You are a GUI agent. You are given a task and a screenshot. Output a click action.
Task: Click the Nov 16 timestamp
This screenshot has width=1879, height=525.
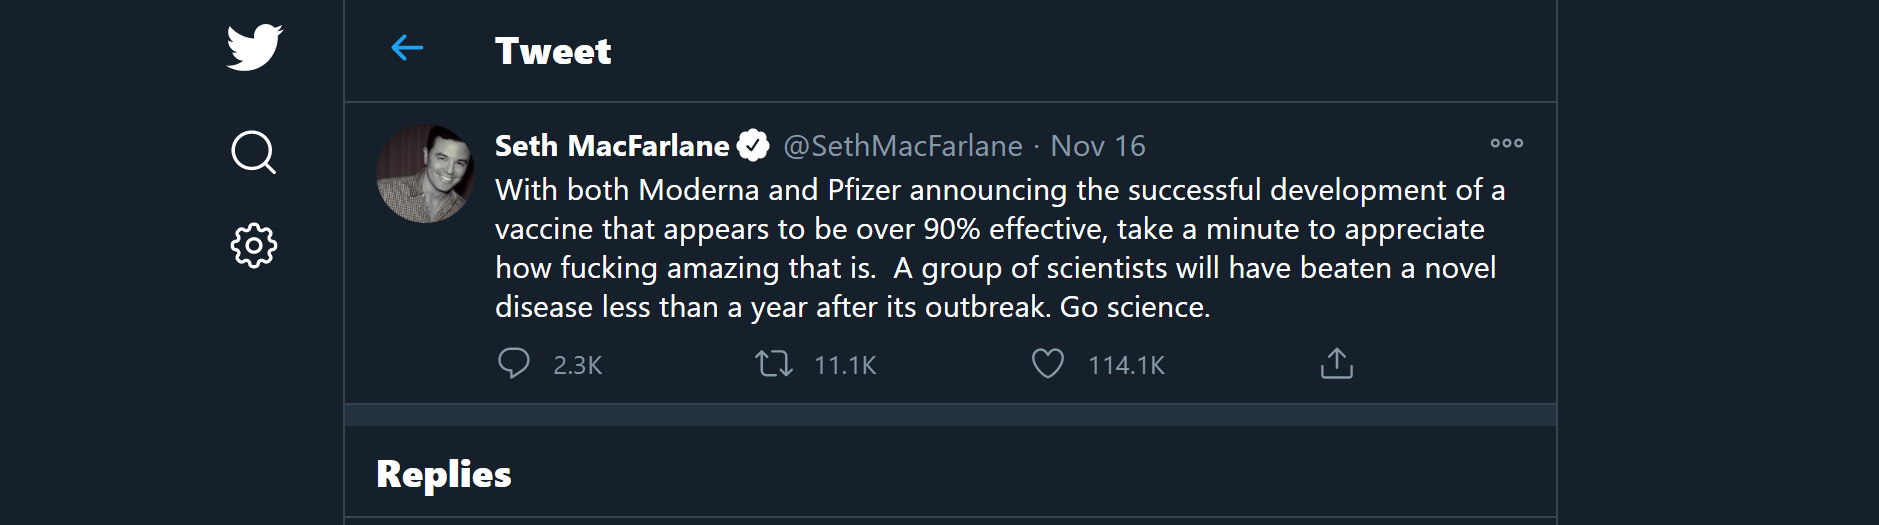(x=1097, y=146)
